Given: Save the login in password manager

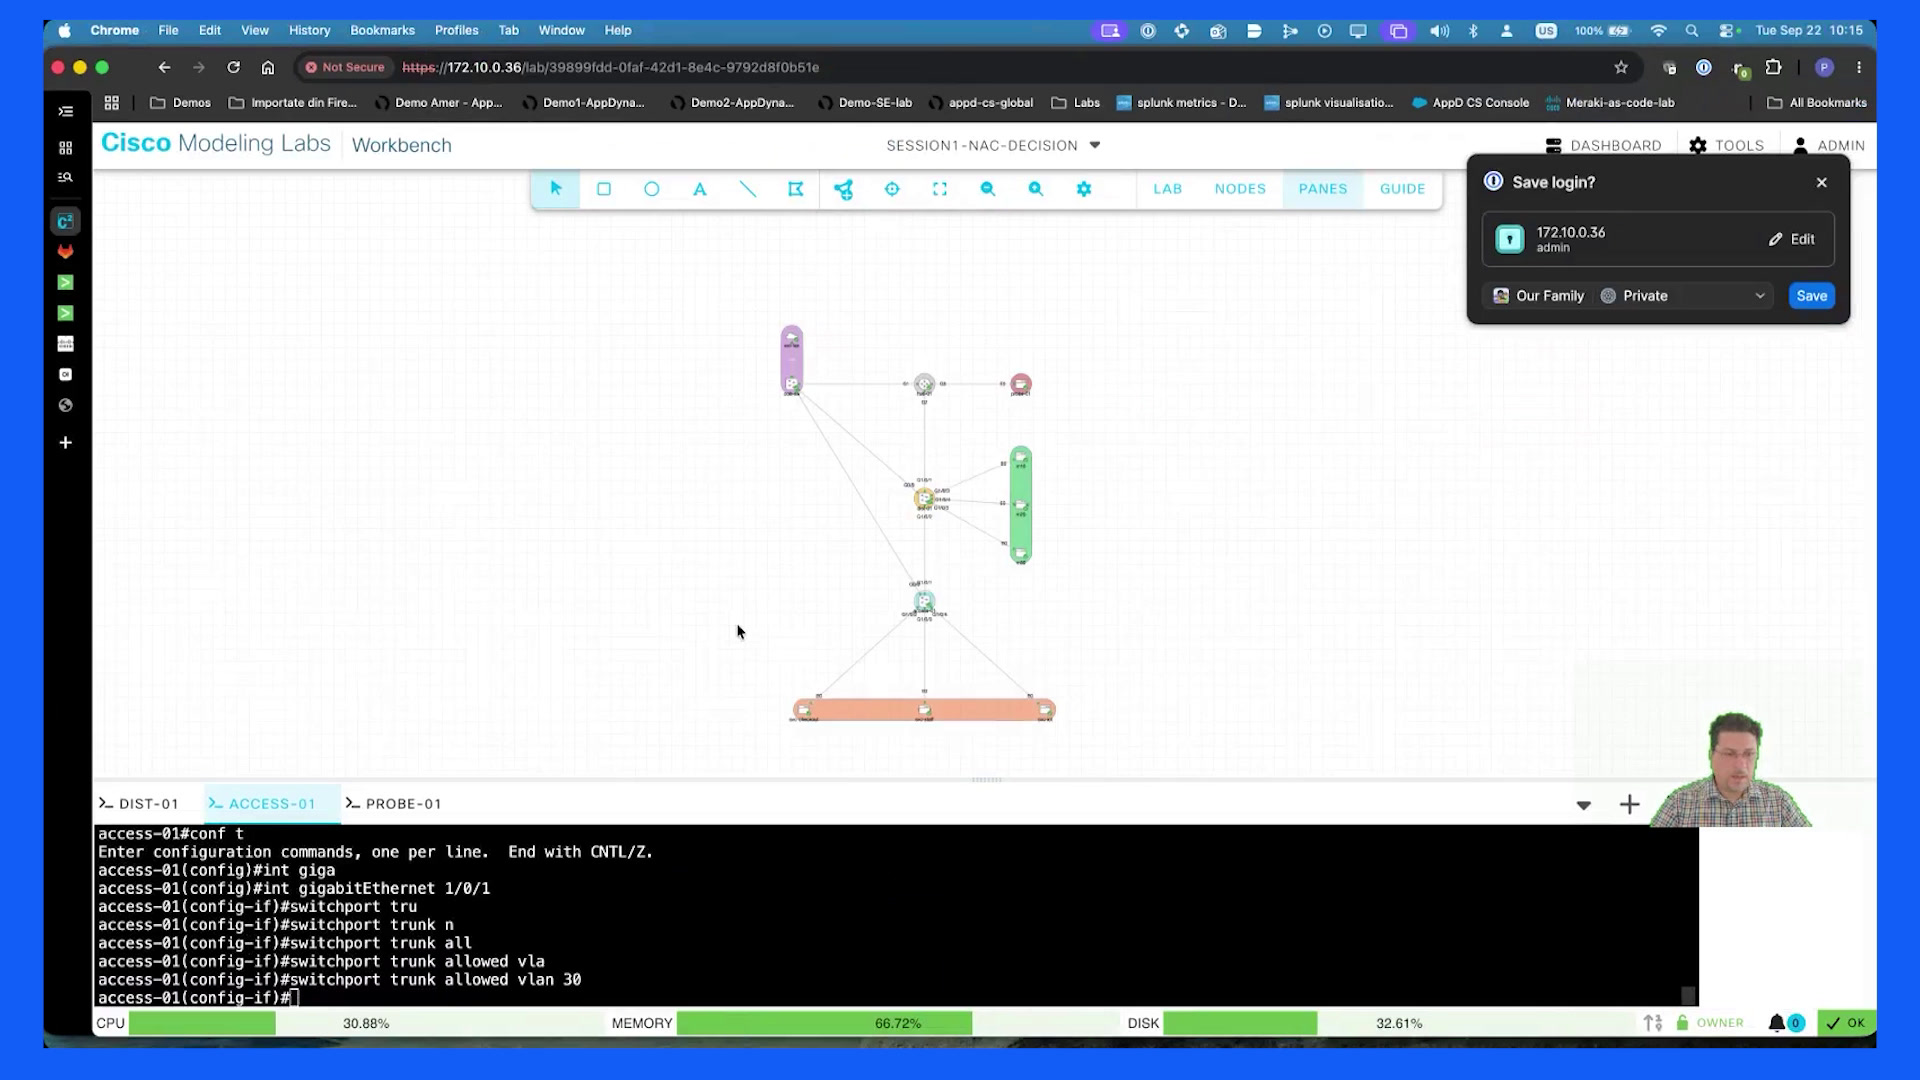Looking at the screenshot, I should tap(1811, 296).
